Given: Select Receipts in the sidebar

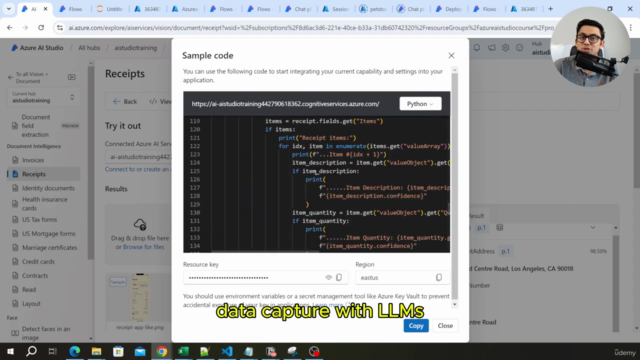Looking at the screenshot, I should point(43,174).
